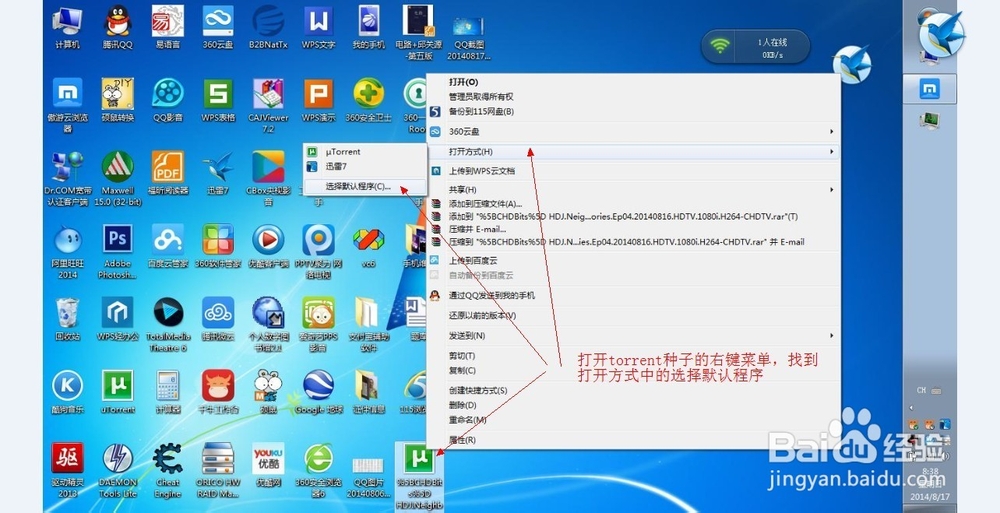Choose 删除(D) in context menu

(633, 405)
